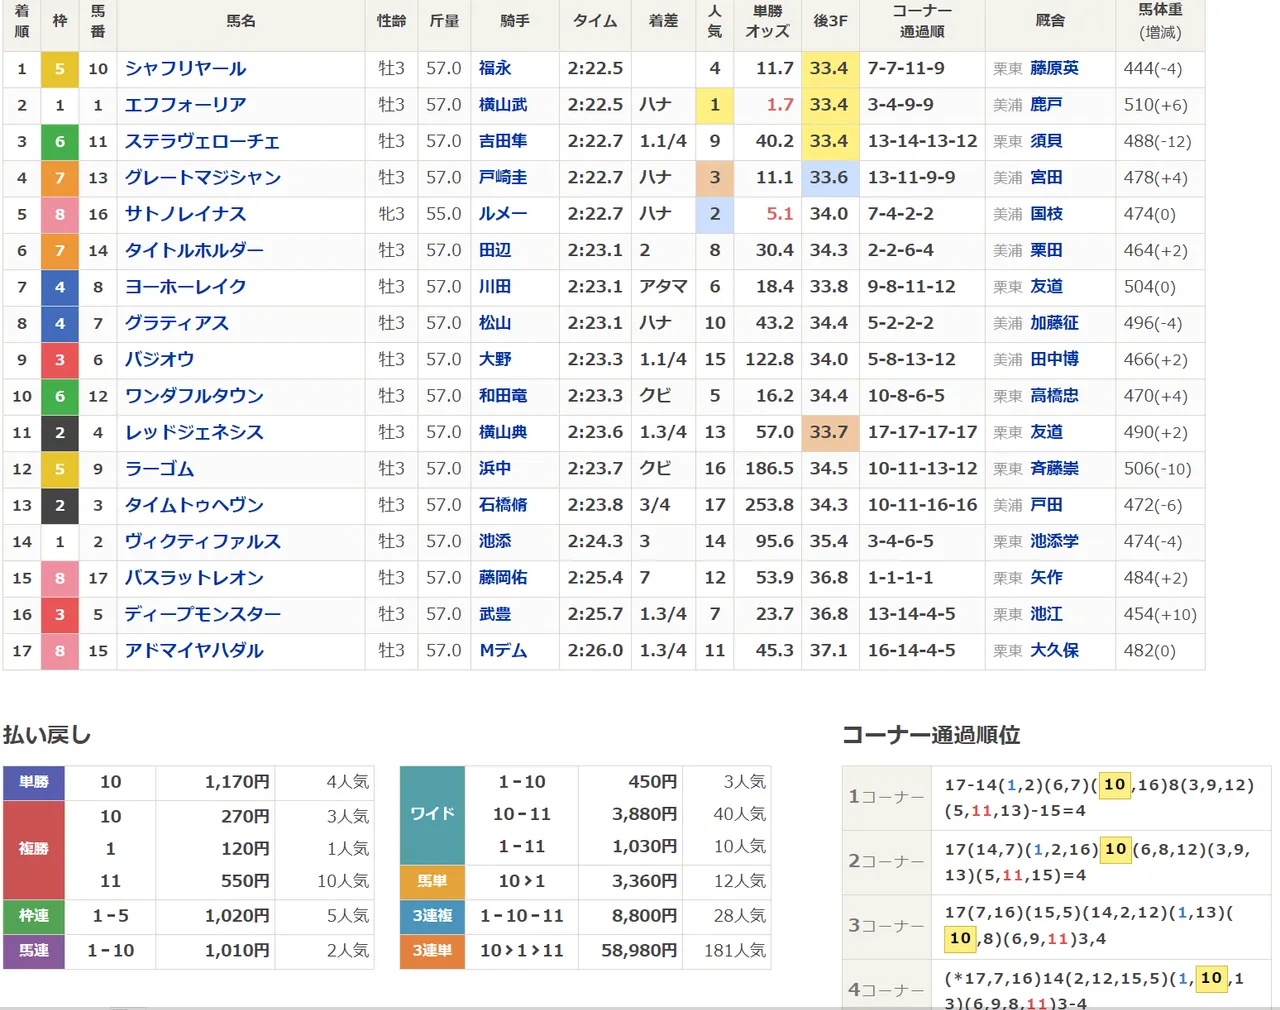The height and width of the screenshot is (1010, 1280).
Task: Select the 58,980円 trifecta payout amount
Action: coord(639,950)
